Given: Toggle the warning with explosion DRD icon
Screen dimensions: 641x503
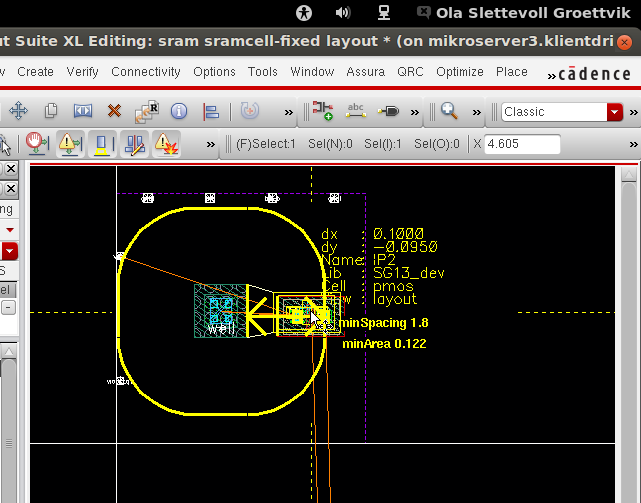Looking at the screenshot, I should 166,144.
